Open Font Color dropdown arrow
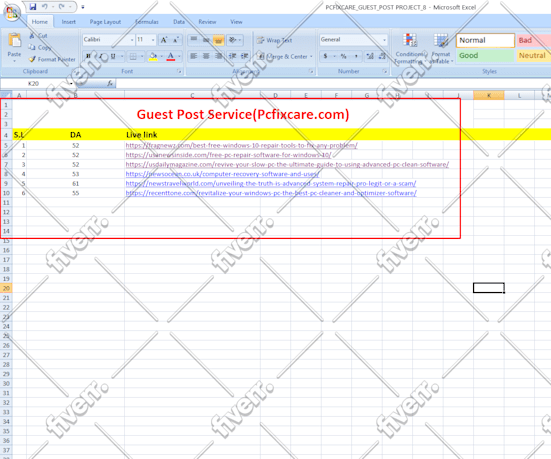Image resolution: width=551 pixels, height=459 pixels. [x=179, y=56]
